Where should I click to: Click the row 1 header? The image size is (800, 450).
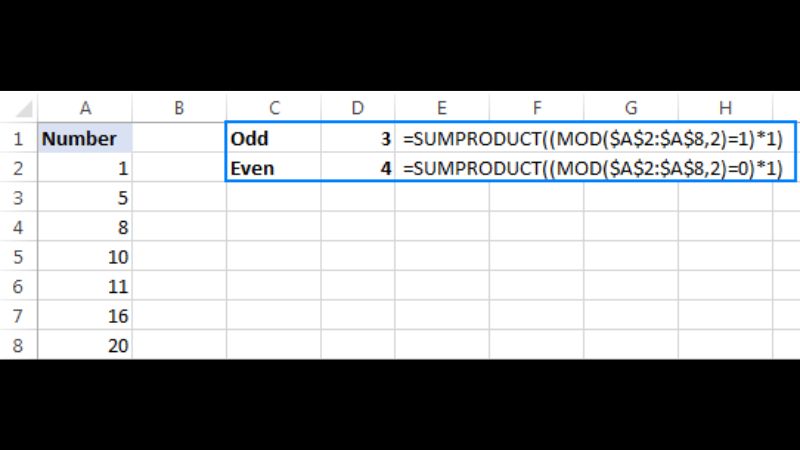pyautogui.click(x=18, y=139)
